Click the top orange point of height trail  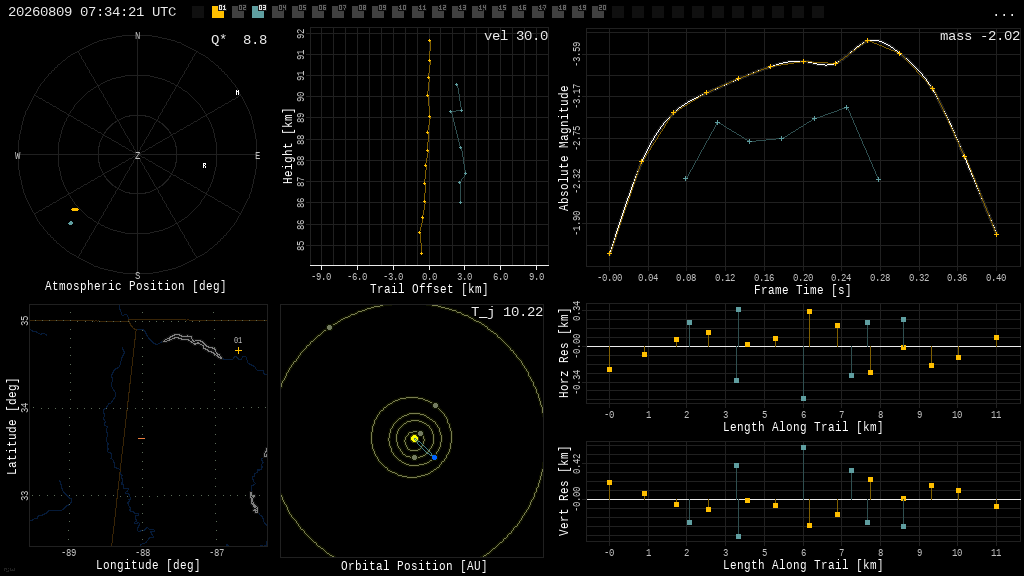[430, 40]
